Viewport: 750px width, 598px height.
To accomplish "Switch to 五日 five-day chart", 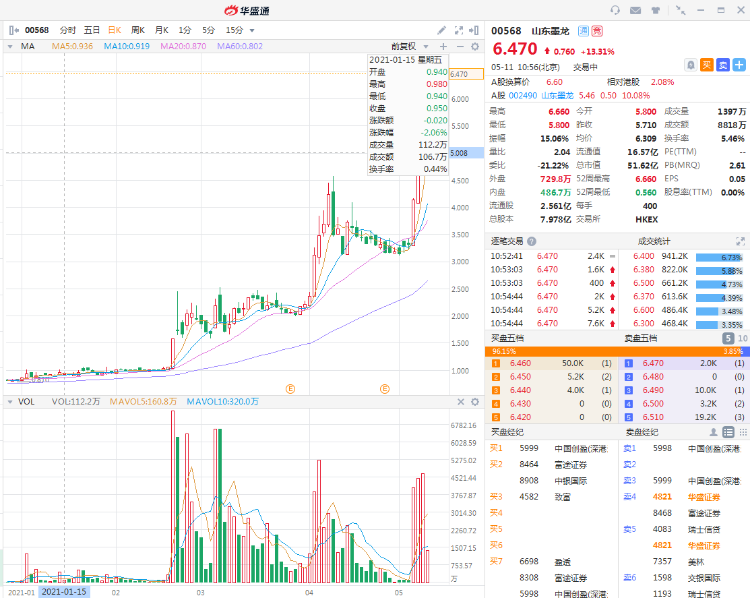I will click(x=91, y=30).
